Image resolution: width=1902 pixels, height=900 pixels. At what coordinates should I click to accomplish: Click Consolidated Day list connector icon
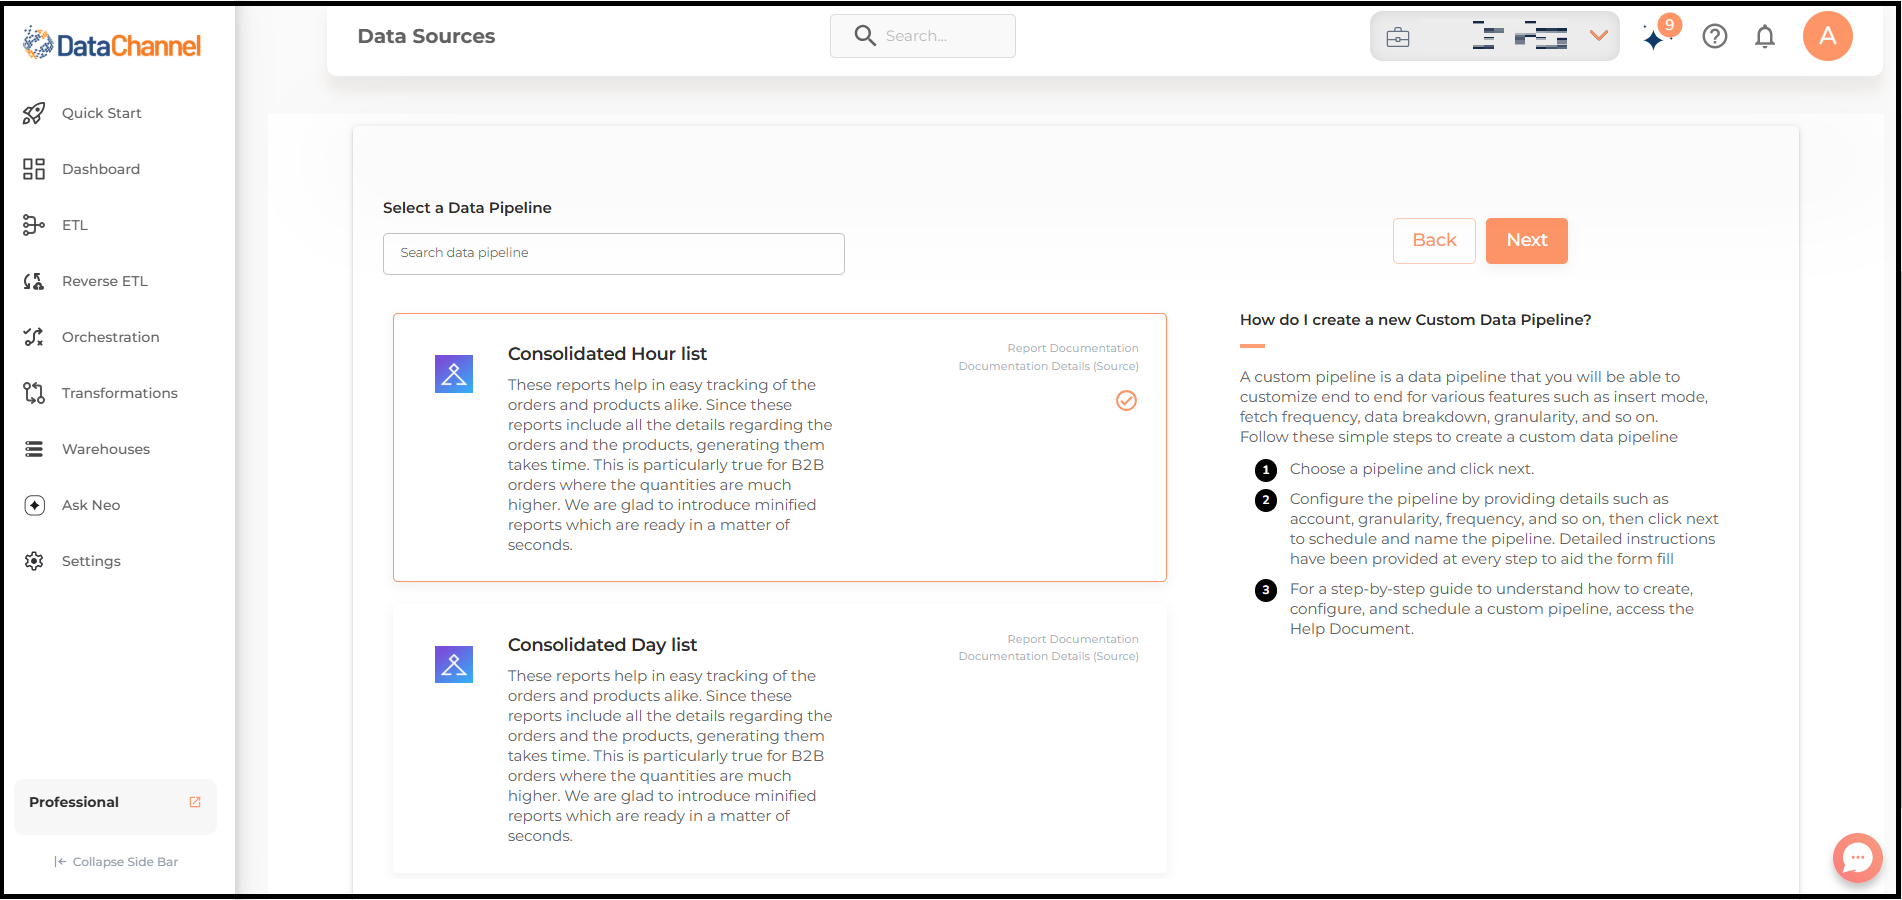click(x=454, y=665)
